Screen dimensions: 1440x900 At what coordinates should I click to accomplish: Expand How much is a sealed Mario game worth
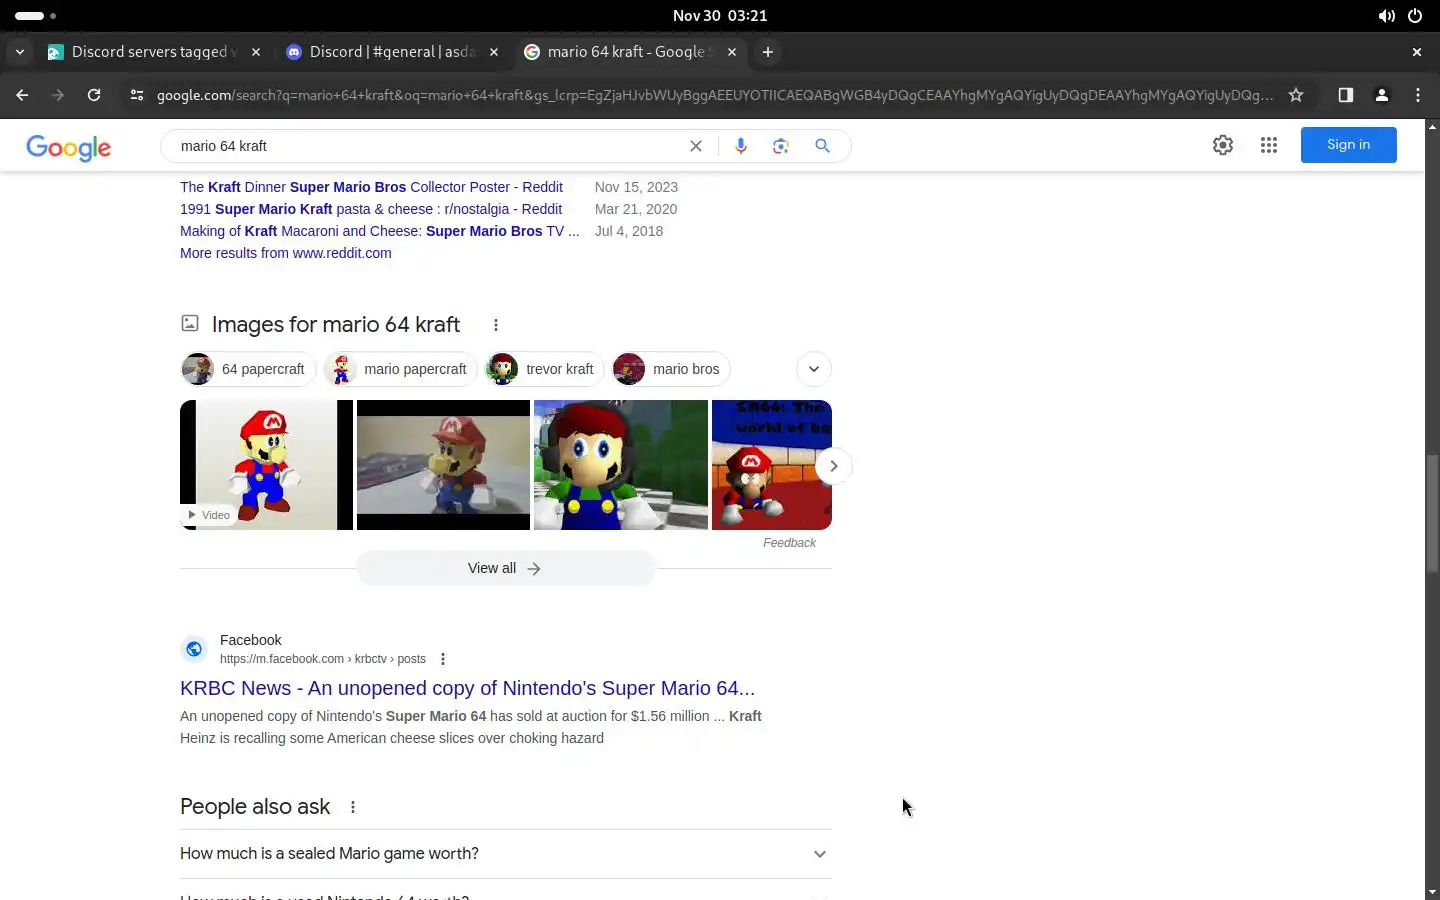pos(505,854)
